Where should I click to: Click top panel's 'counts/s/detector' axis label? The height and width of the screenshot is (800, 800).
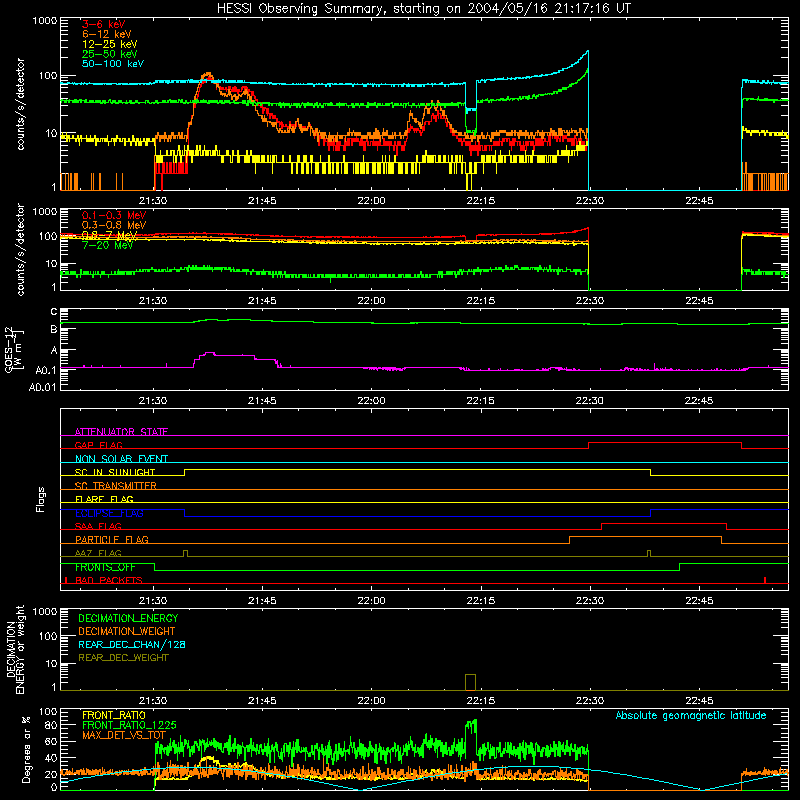click(21, 104)
